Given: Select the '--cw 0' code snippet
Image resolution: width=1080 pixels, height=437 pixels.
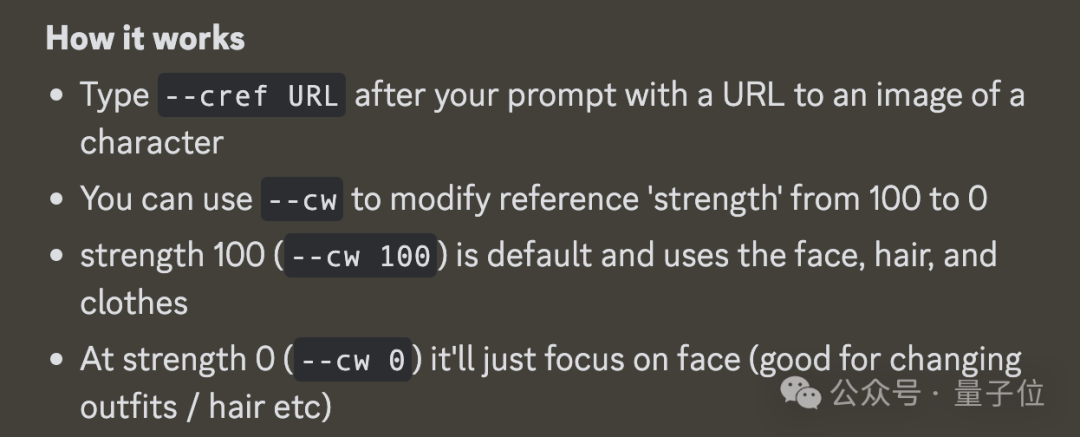Looking at the screenshot, I should pos(353,360).
